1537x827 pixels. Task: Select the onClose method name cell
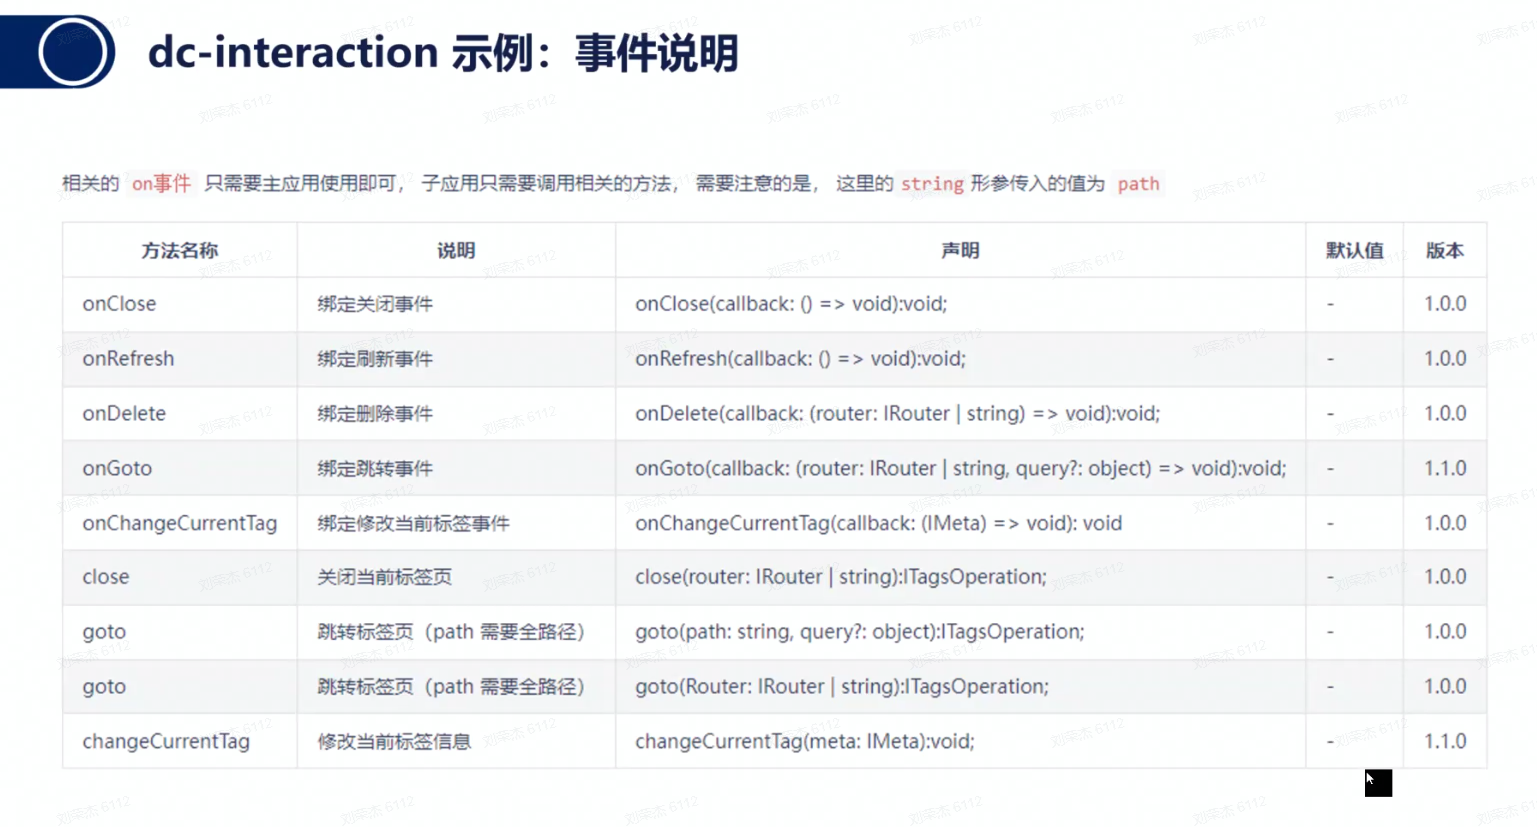point(119,304)
